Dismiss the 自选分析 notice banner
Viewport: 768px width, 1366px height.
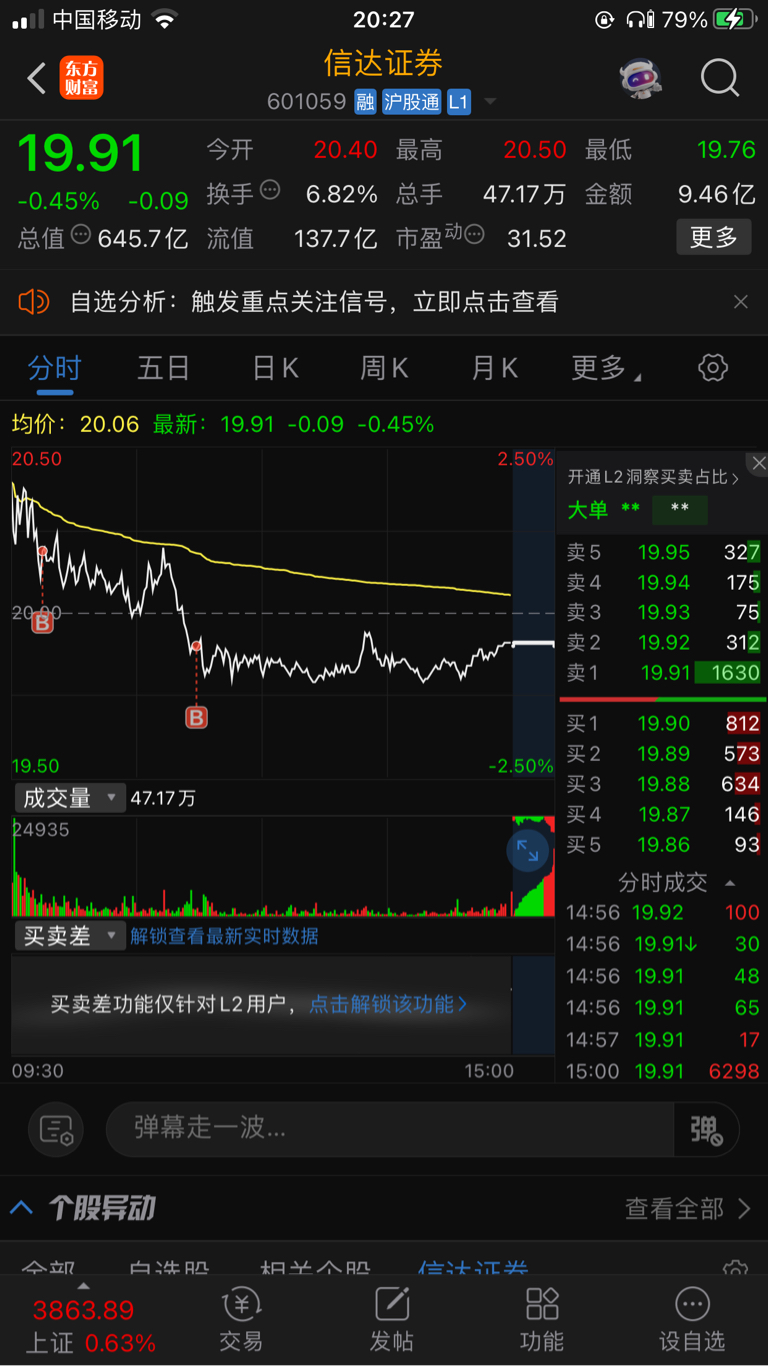pos(741,302)
